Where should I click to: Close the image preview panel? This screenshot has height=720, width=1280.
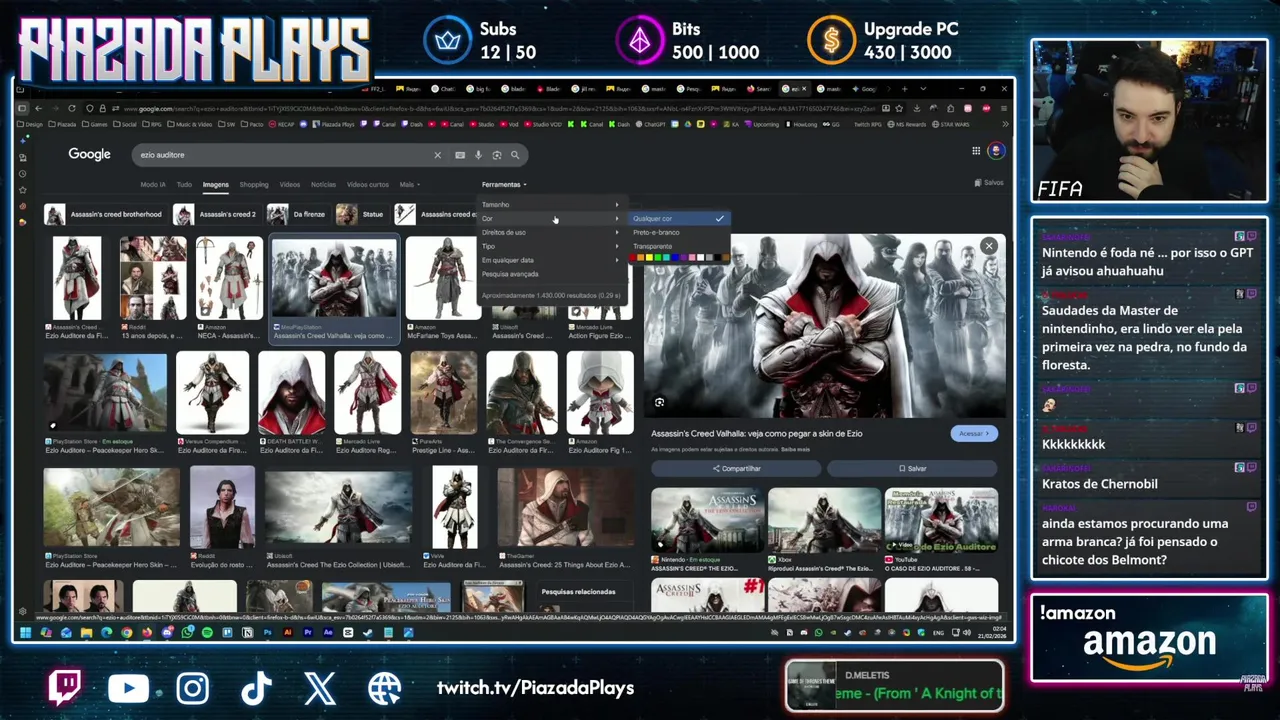point(989,246)
